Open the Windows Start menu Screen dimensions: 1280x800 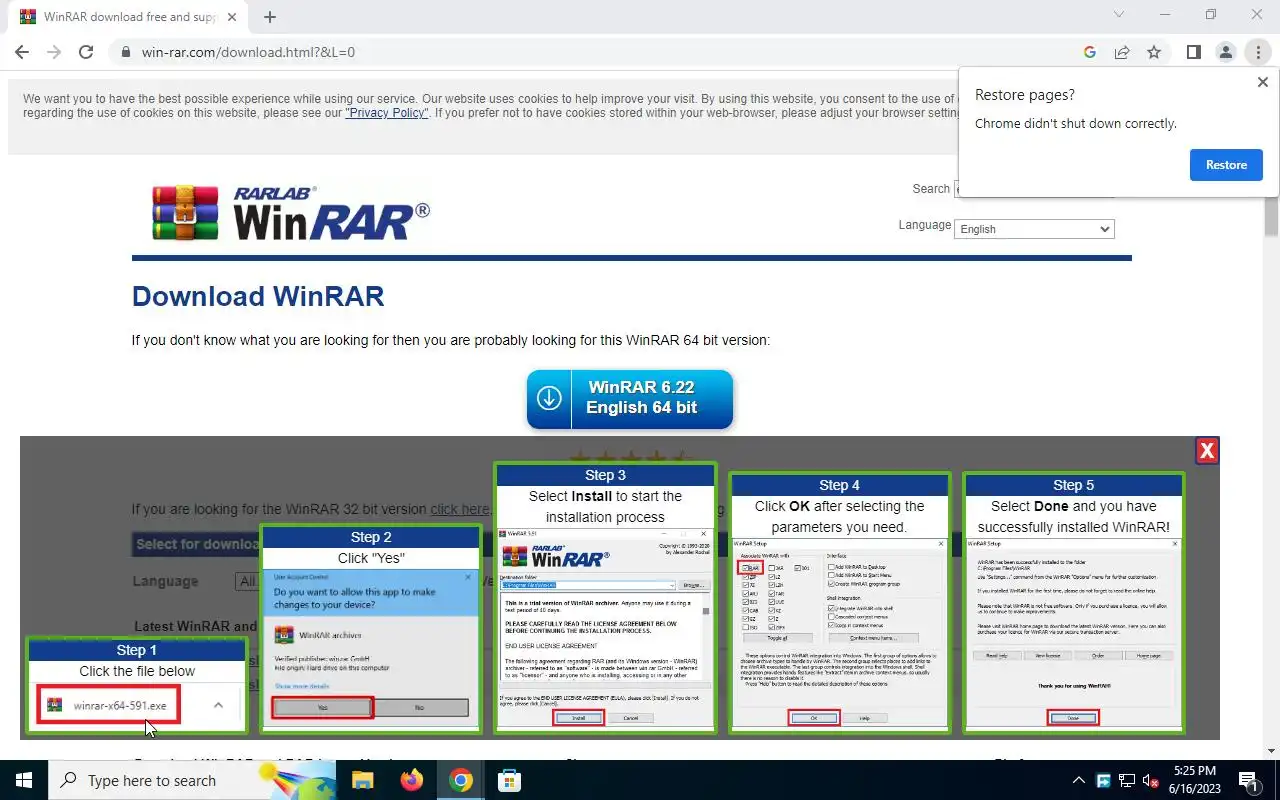(23, 780)
